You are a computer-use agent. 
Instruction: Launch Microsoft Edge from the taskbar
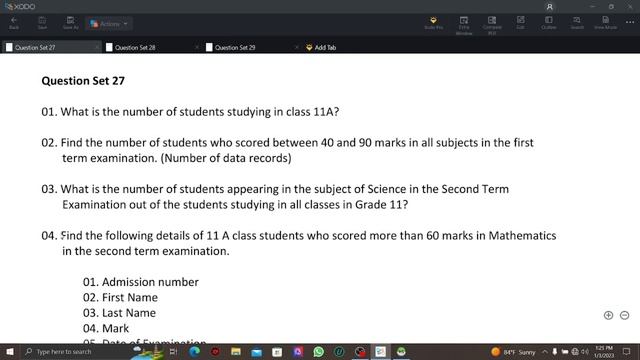194,351
